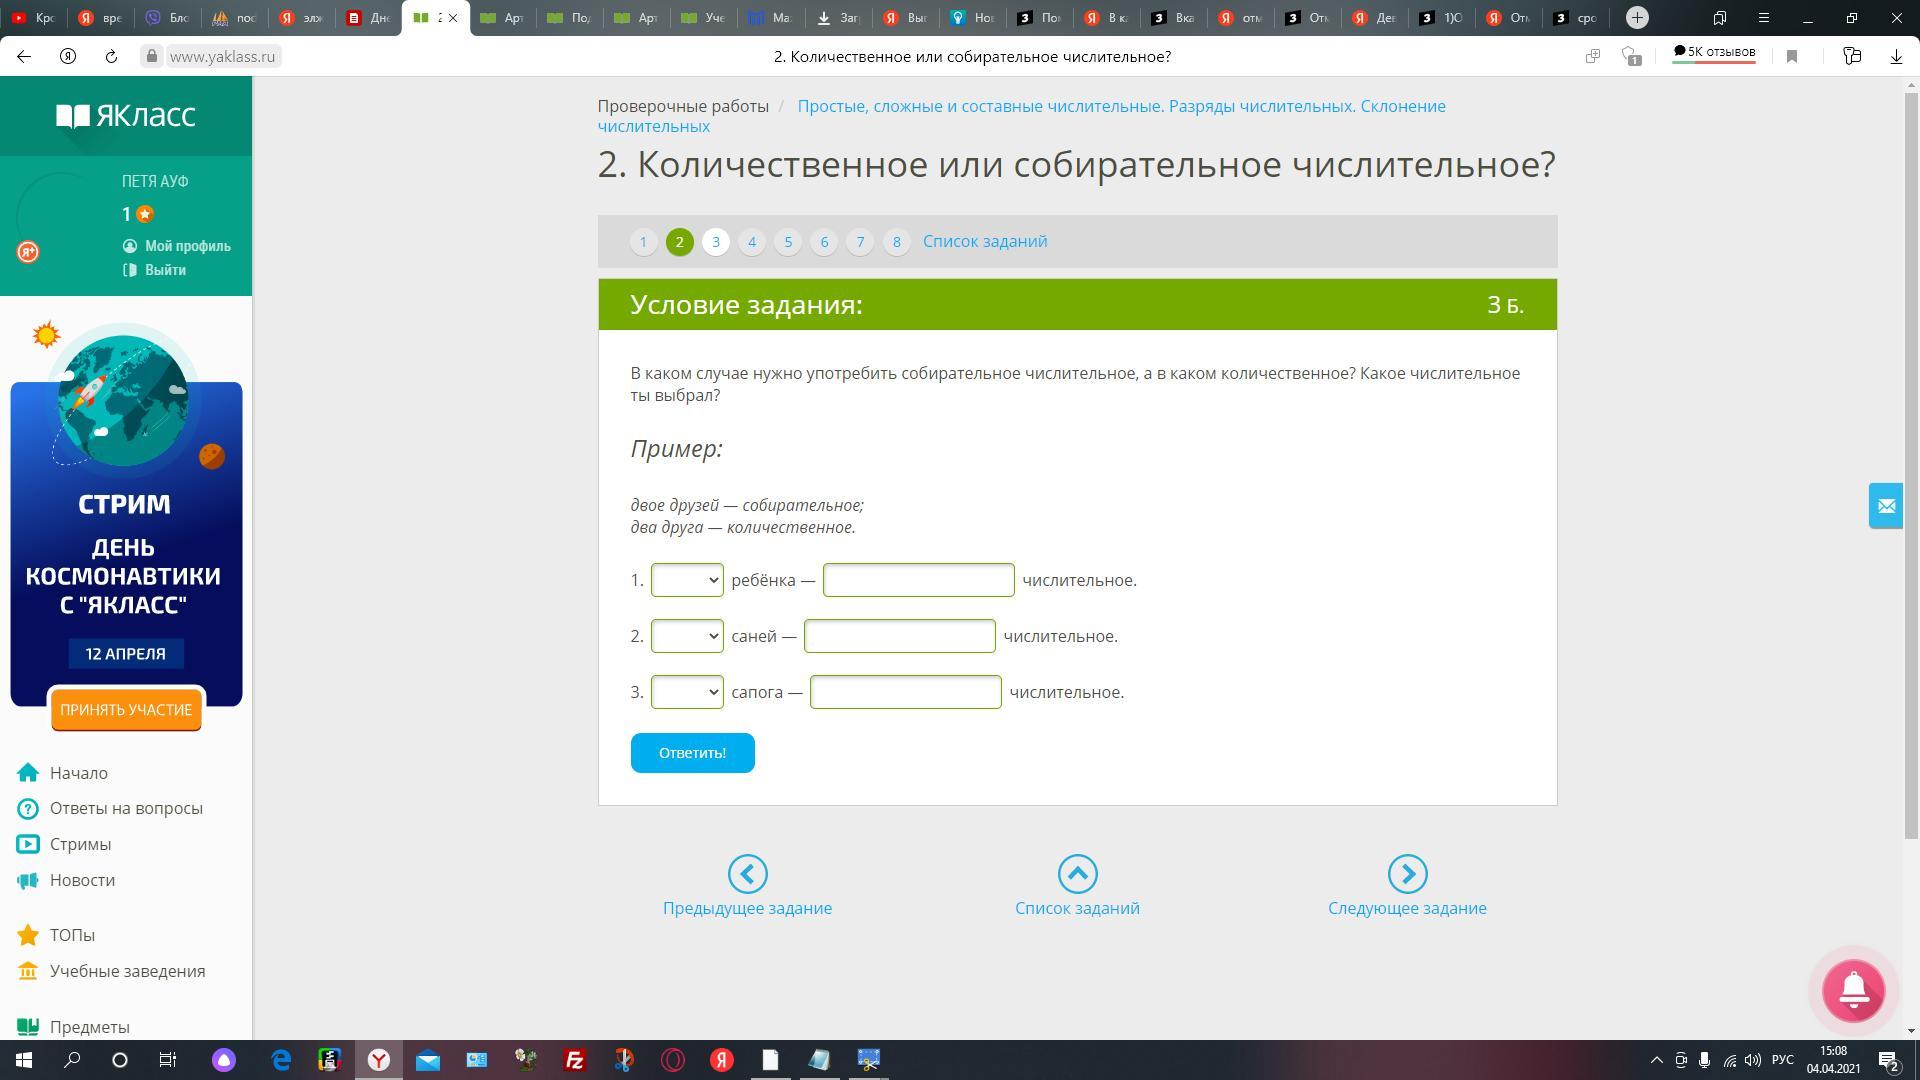This screenshot has width=1920, height=1080.
Task: Expand the dropdown before сапога
Action: point(687,692)
